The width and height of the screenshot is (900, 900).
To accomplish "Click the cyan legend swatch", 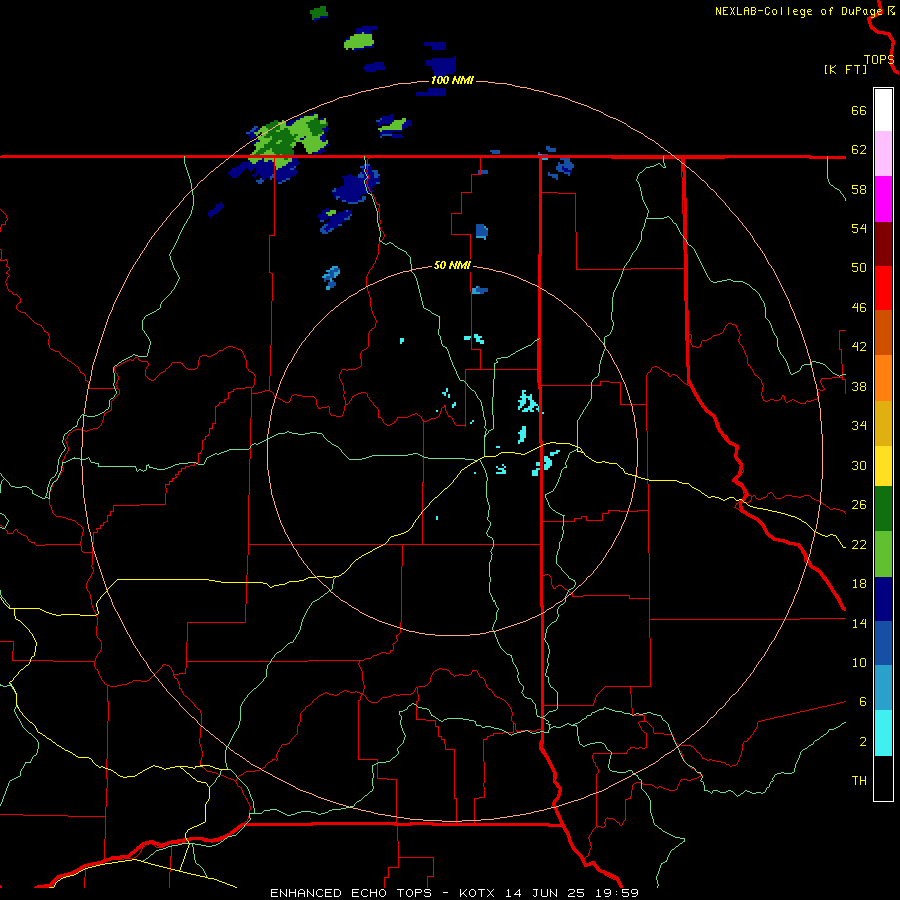I will 883,733.
